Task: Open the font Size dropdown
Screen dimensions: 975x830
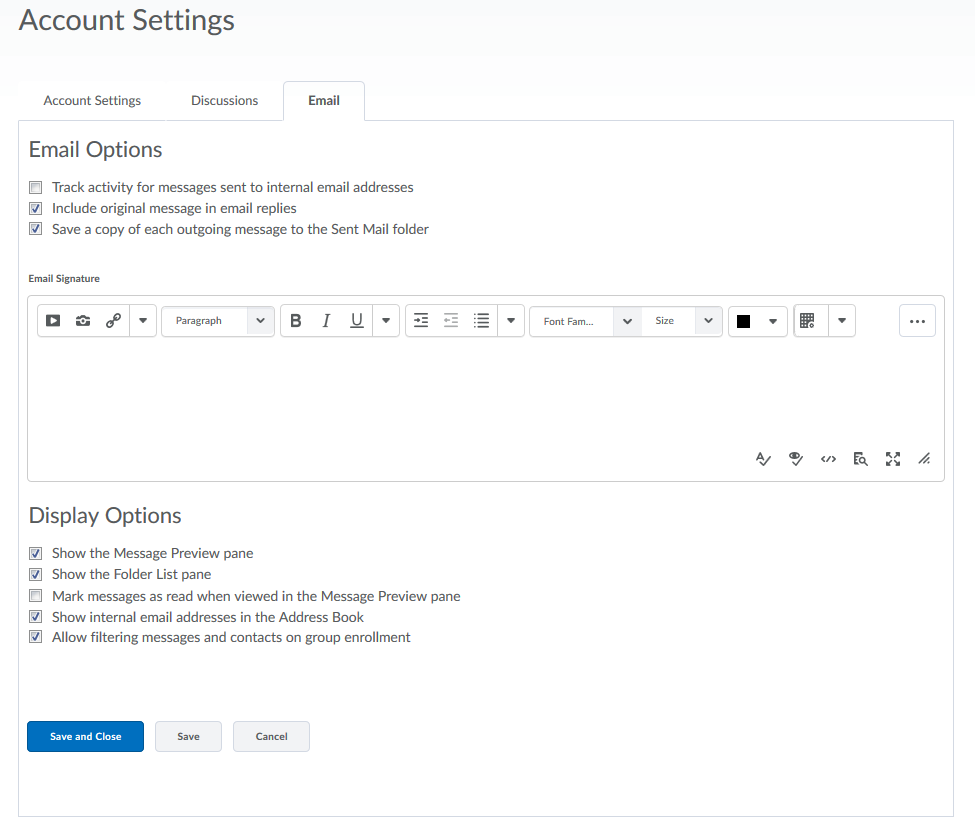Action: (682, 321)
